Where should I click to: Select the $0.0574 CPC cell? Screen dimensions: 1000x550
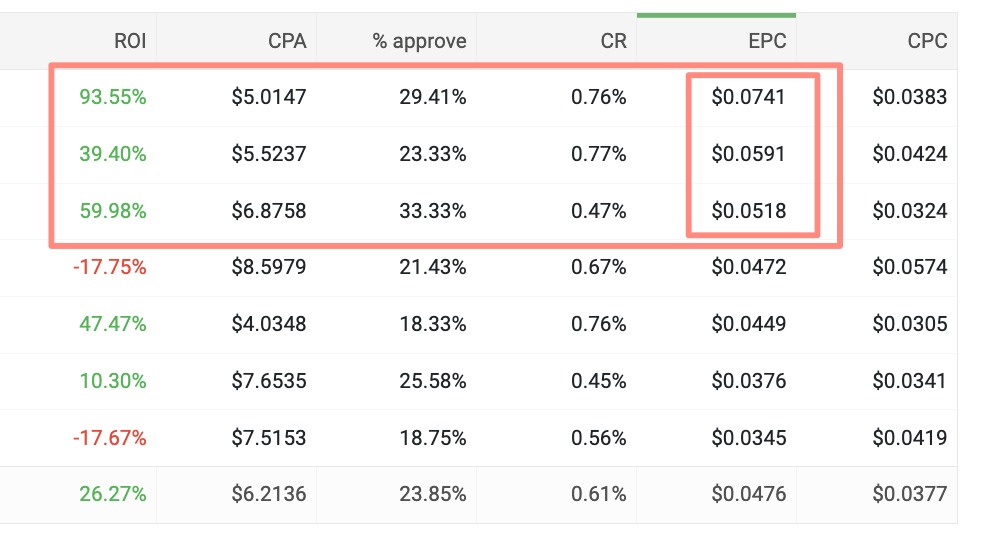point(909,267)
